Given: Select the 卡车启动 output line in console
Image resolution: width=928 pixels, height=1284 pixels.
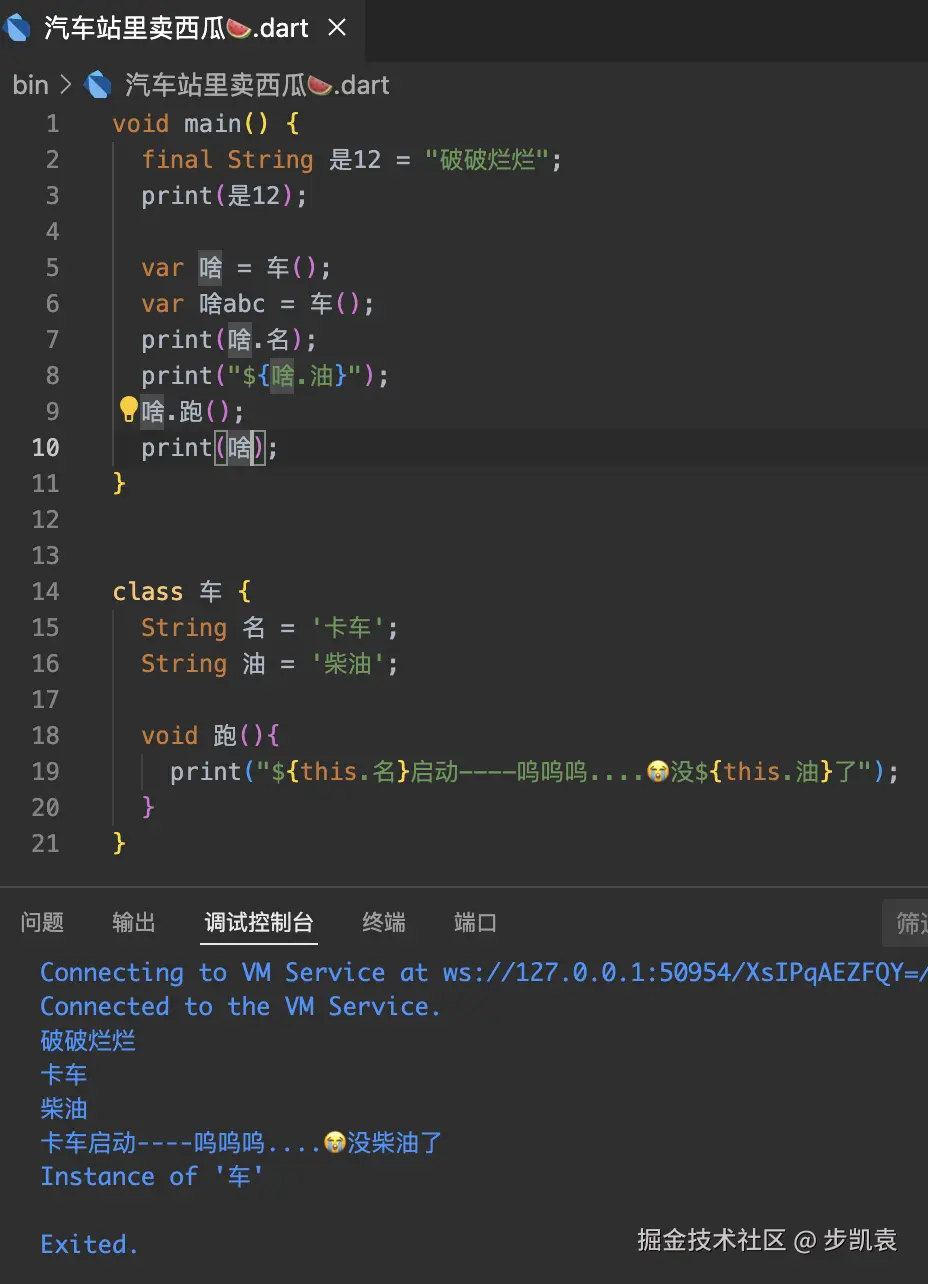Looking at the screenshot, I should [x=238, y=1142].
